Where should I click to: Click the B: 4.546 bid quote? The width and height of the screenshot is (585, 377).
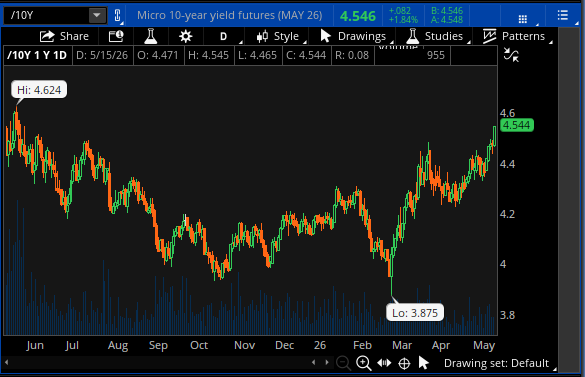pos(447,10)
